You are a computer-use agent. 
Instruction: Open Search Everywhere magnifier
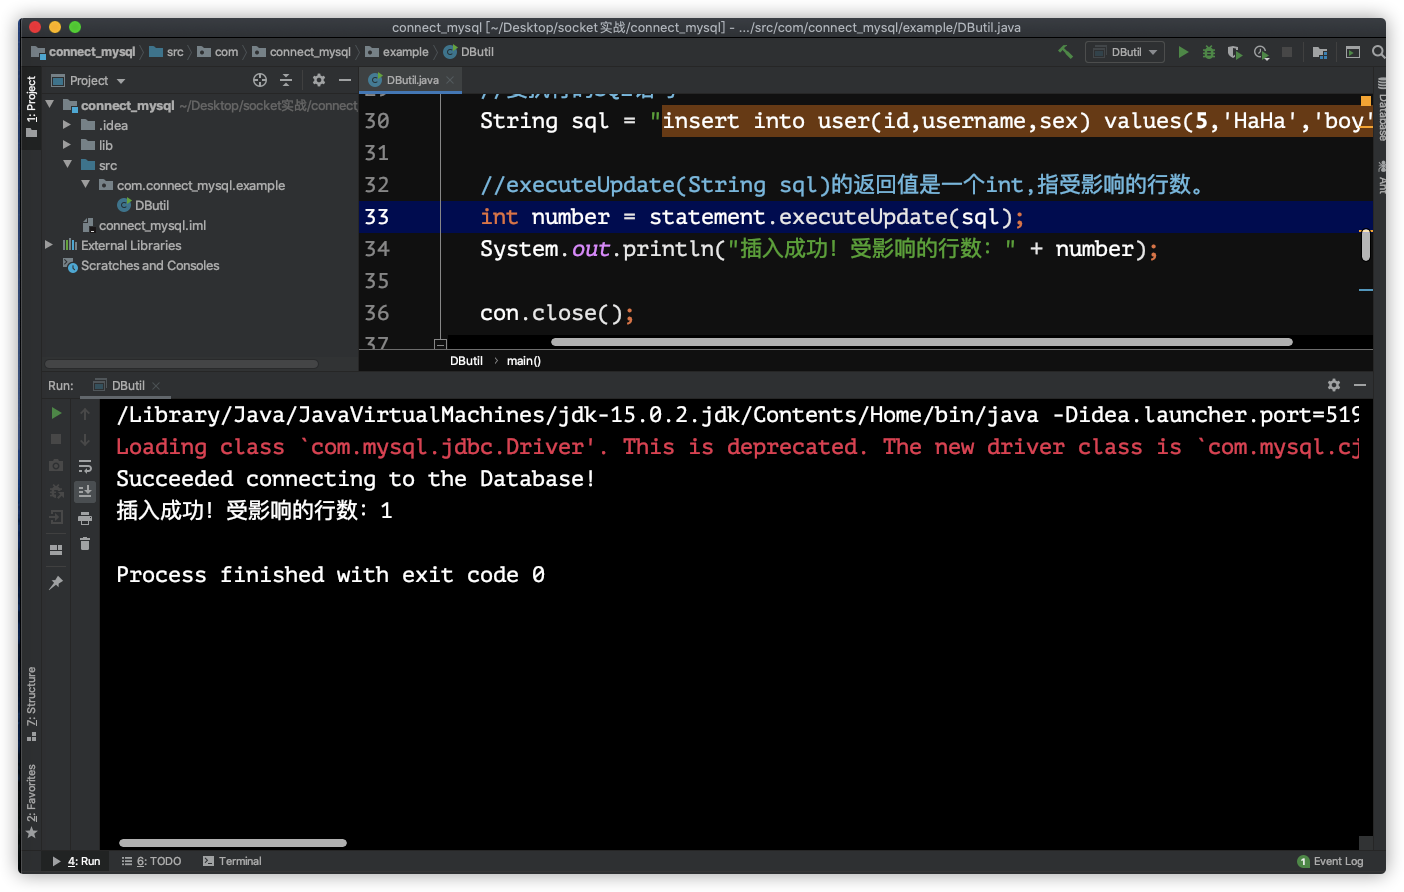(1378, 52)
